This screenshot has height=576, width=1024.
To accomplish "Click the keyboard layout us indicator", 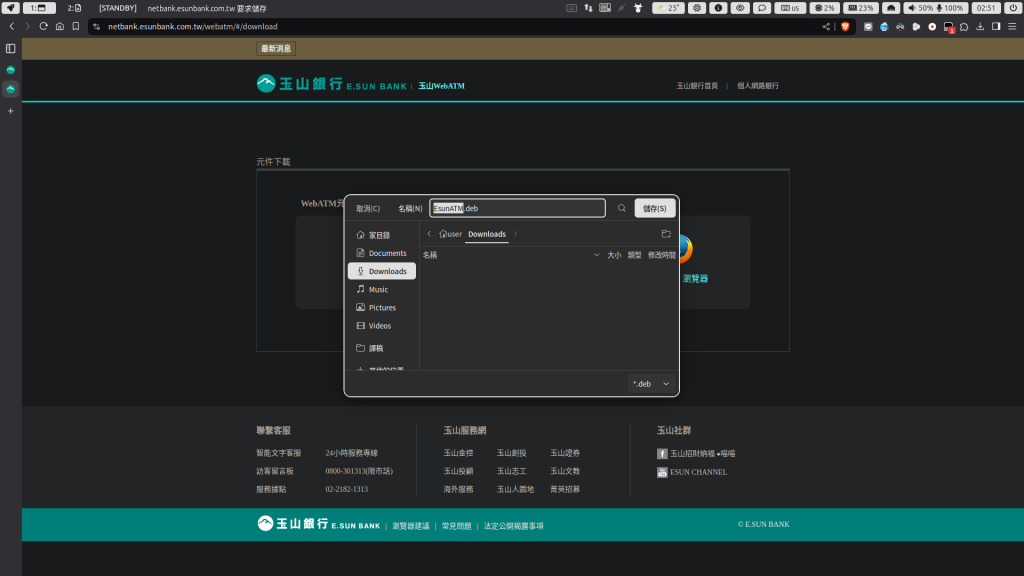I will tap(790, 8).
